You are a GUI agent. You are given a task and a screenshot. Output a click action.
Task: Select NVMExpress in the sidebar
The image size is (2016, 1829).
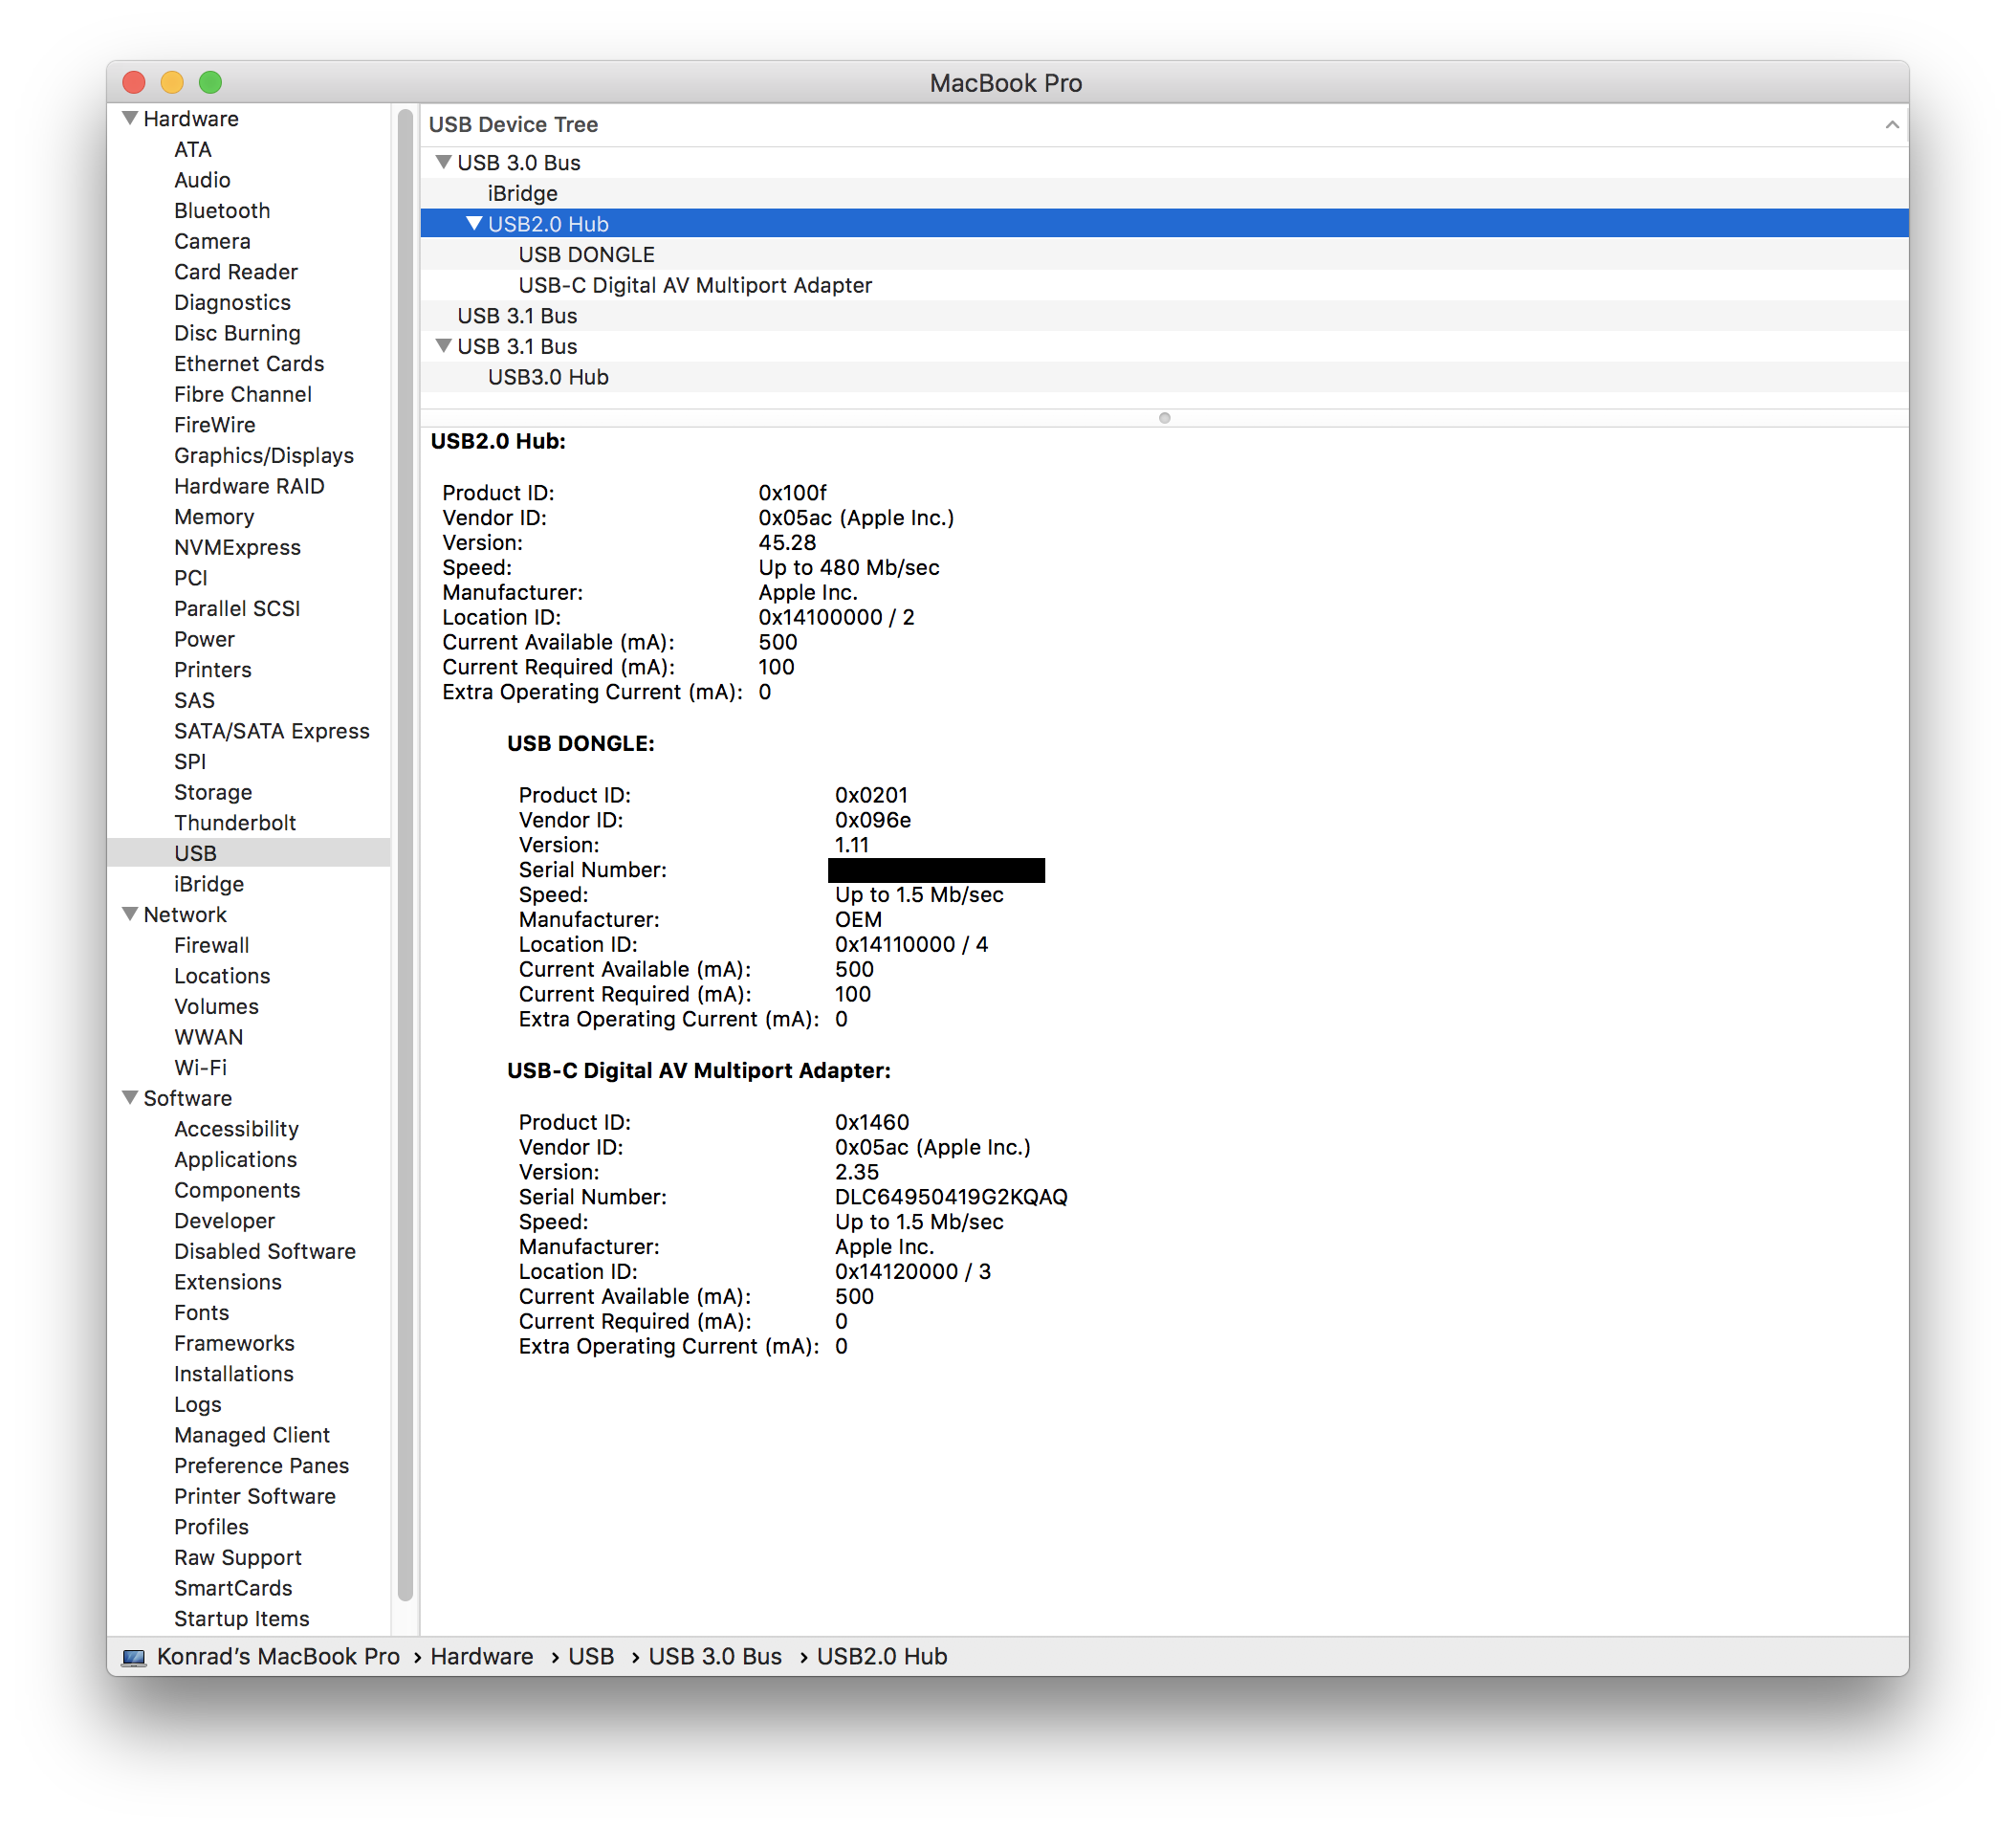[x=237, y=547]
